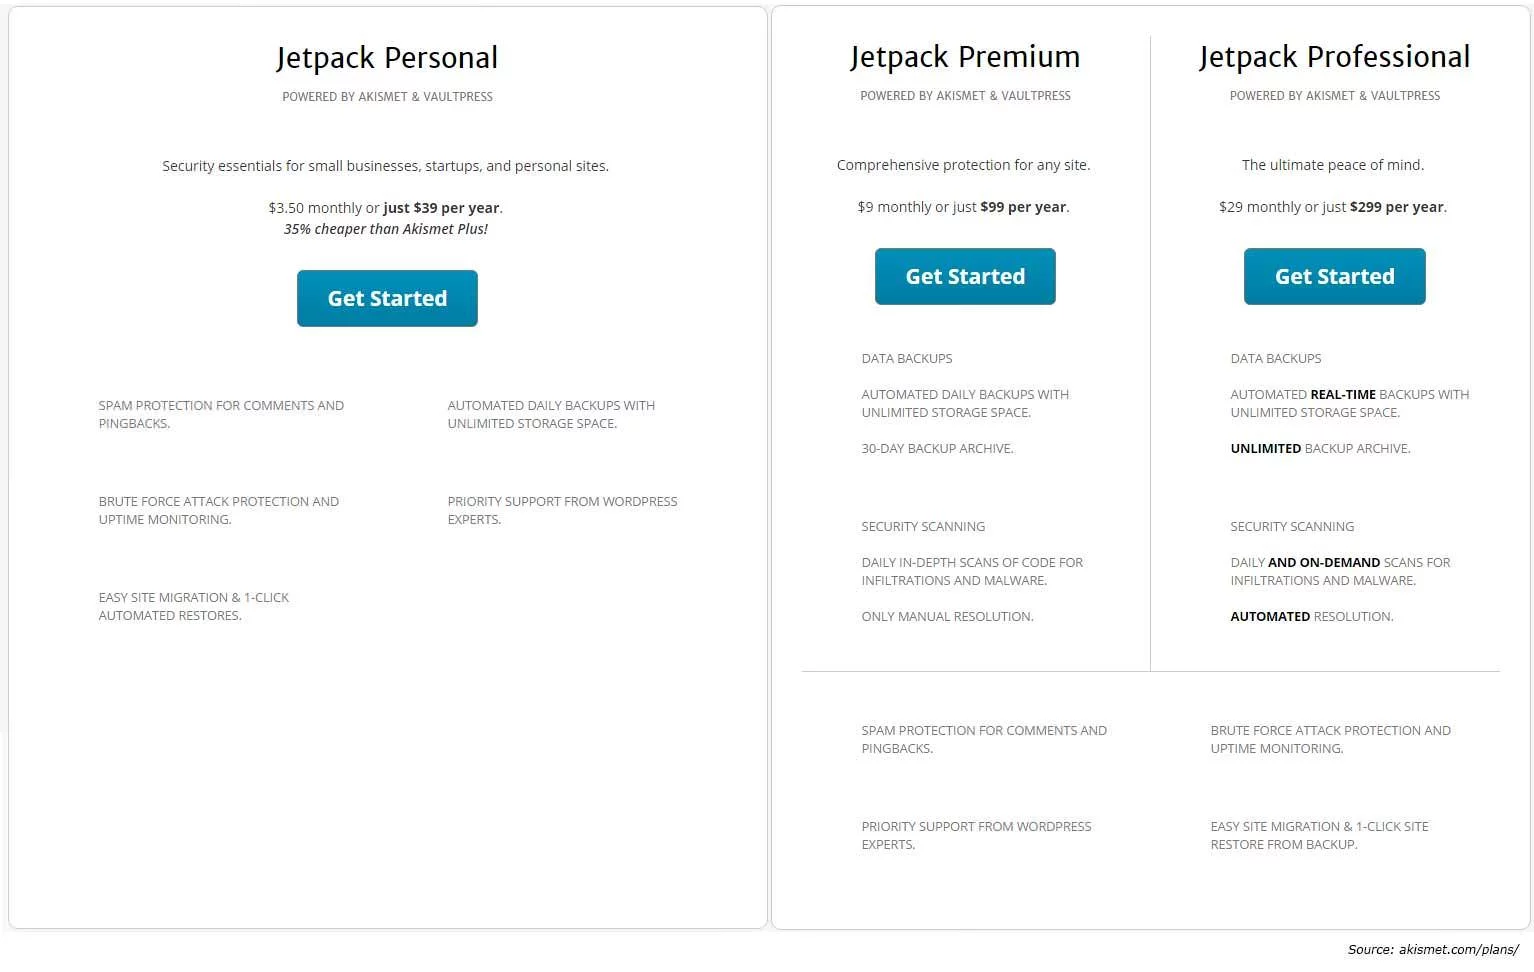Click the '$39 per year' price text
The image size is (1534, 972).
tap(456, 208)
